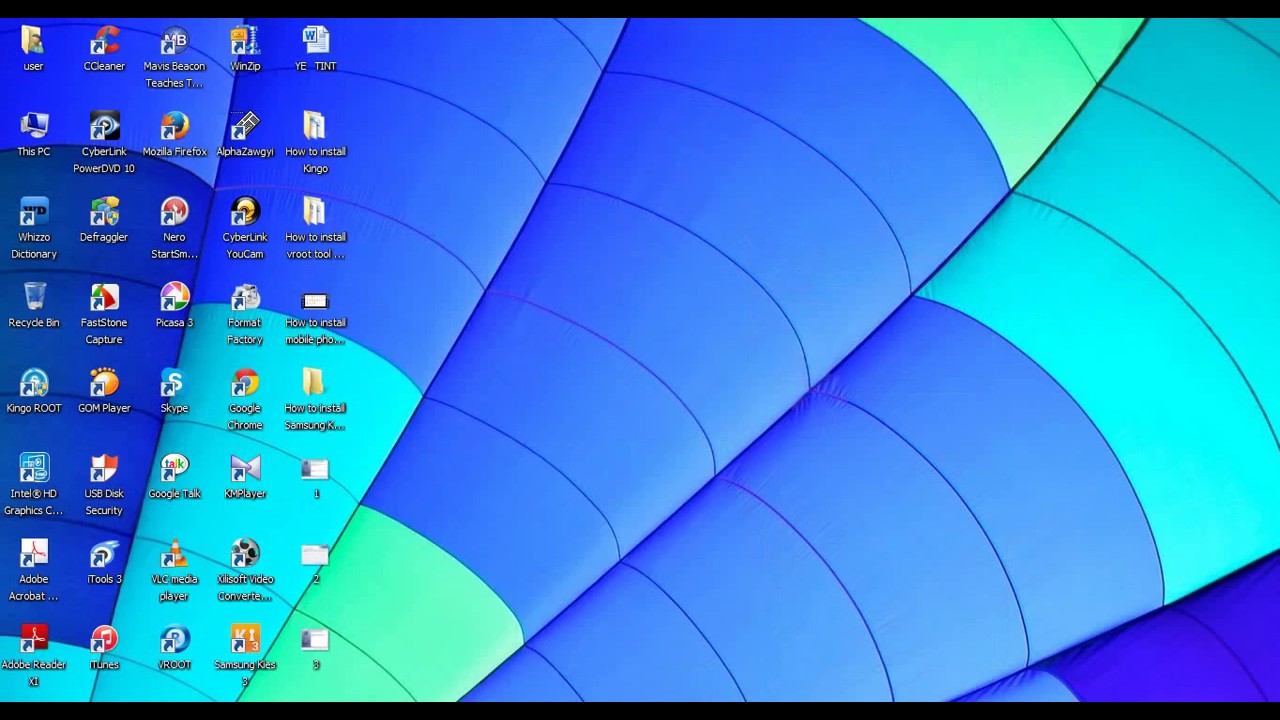Launch Whizzo Dictionary
Screen dimensions: 1280x720
(x=33, y=213)
